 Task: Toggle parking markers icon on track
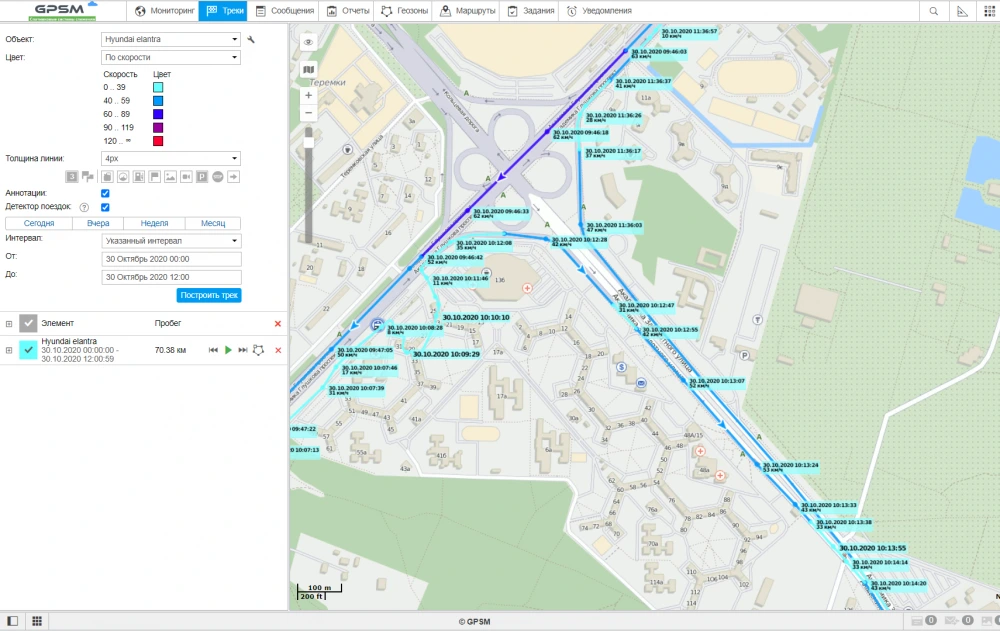202,177
